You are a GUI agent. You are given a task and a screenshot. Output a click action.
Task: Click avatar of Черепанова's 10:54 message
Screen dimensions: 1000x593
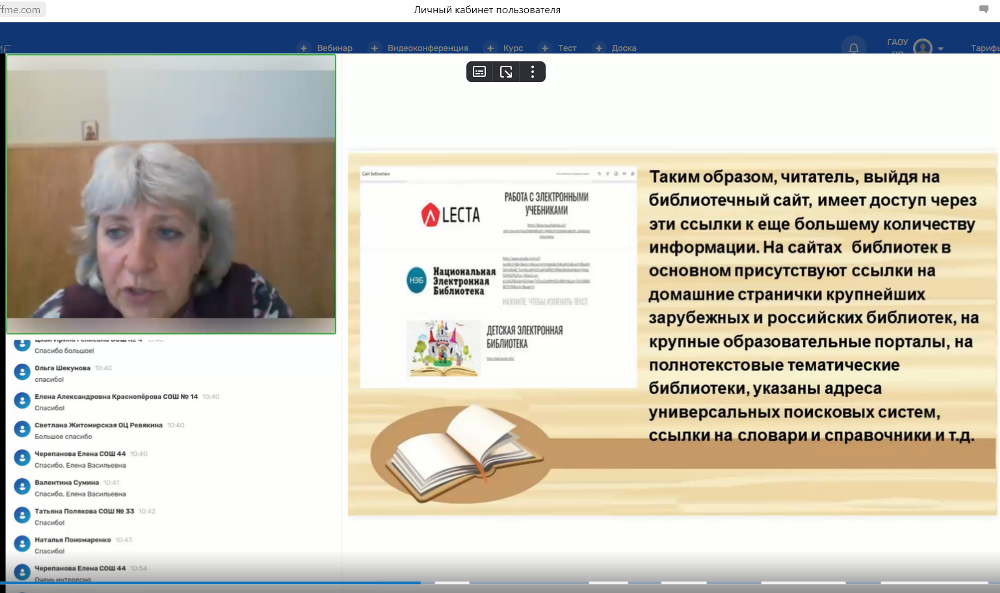[x=22, y=573]
